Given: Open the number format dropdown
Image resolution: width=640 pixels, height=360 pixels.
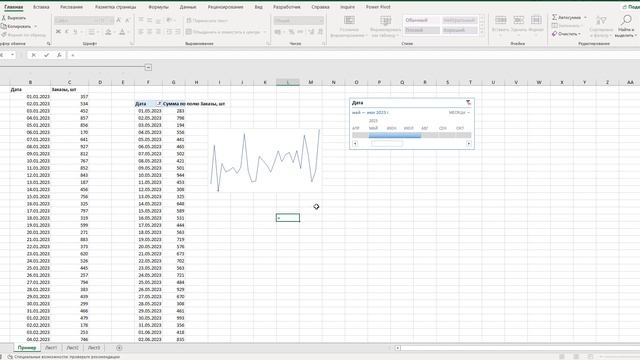Looking at the screenshot, I should [299, 20].
